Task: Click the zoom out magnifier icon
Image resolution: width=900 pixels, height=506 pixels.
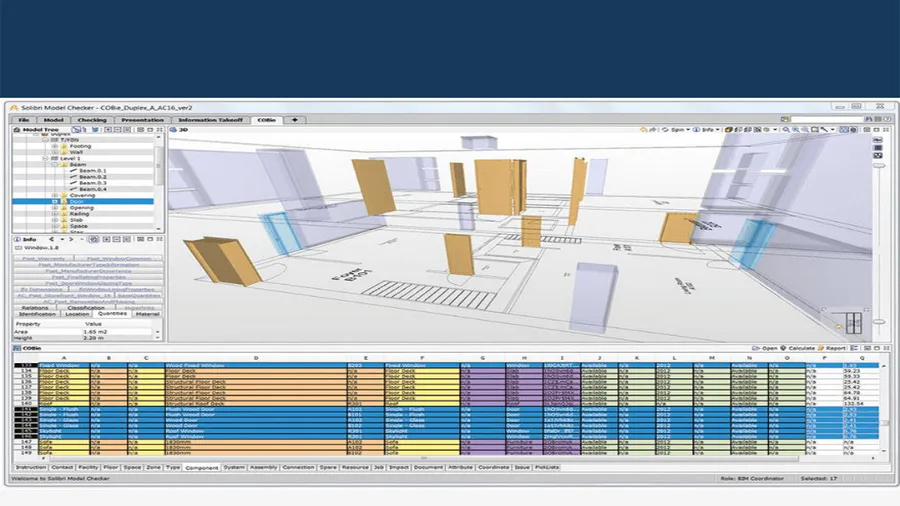Action: [805, 130]
